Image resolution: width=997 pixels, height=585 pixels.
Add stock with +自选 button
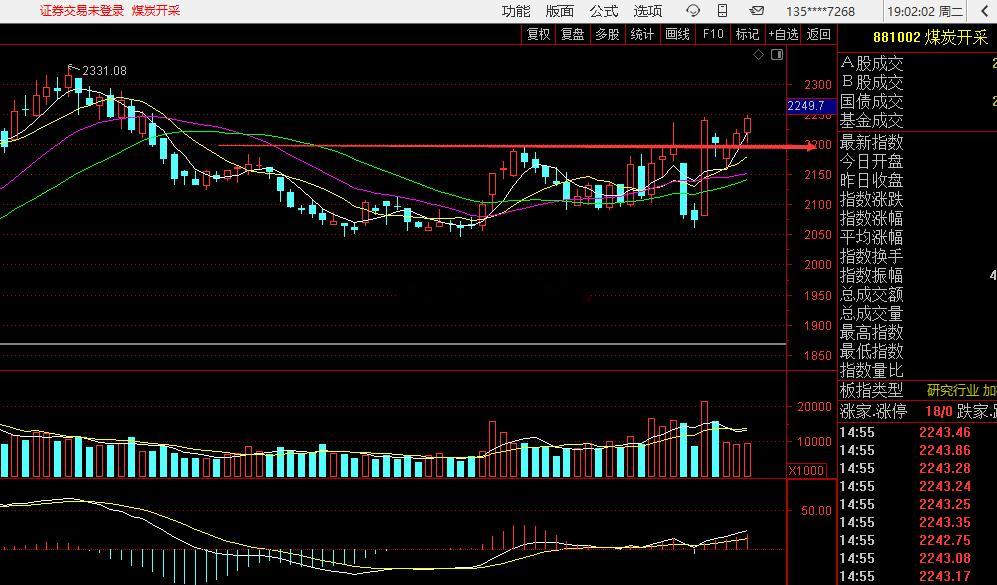point(783,34)
